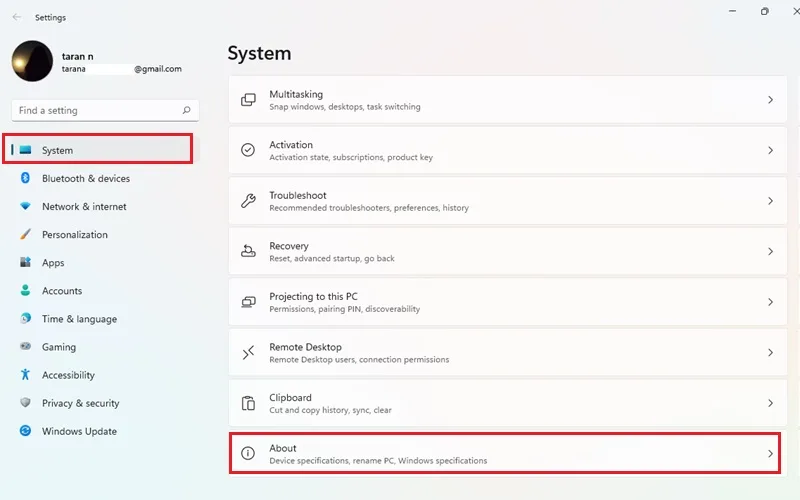This screenshot has width=800, height=500.
Task: Click the Remote Desktop icon
Action: (248, 353)
